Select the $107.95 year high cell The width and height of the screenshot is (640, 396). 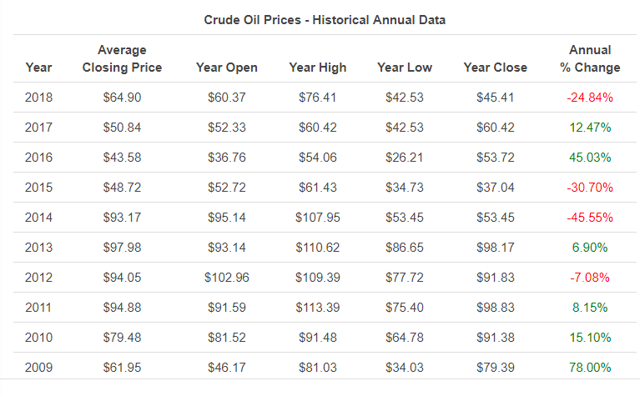318,218
